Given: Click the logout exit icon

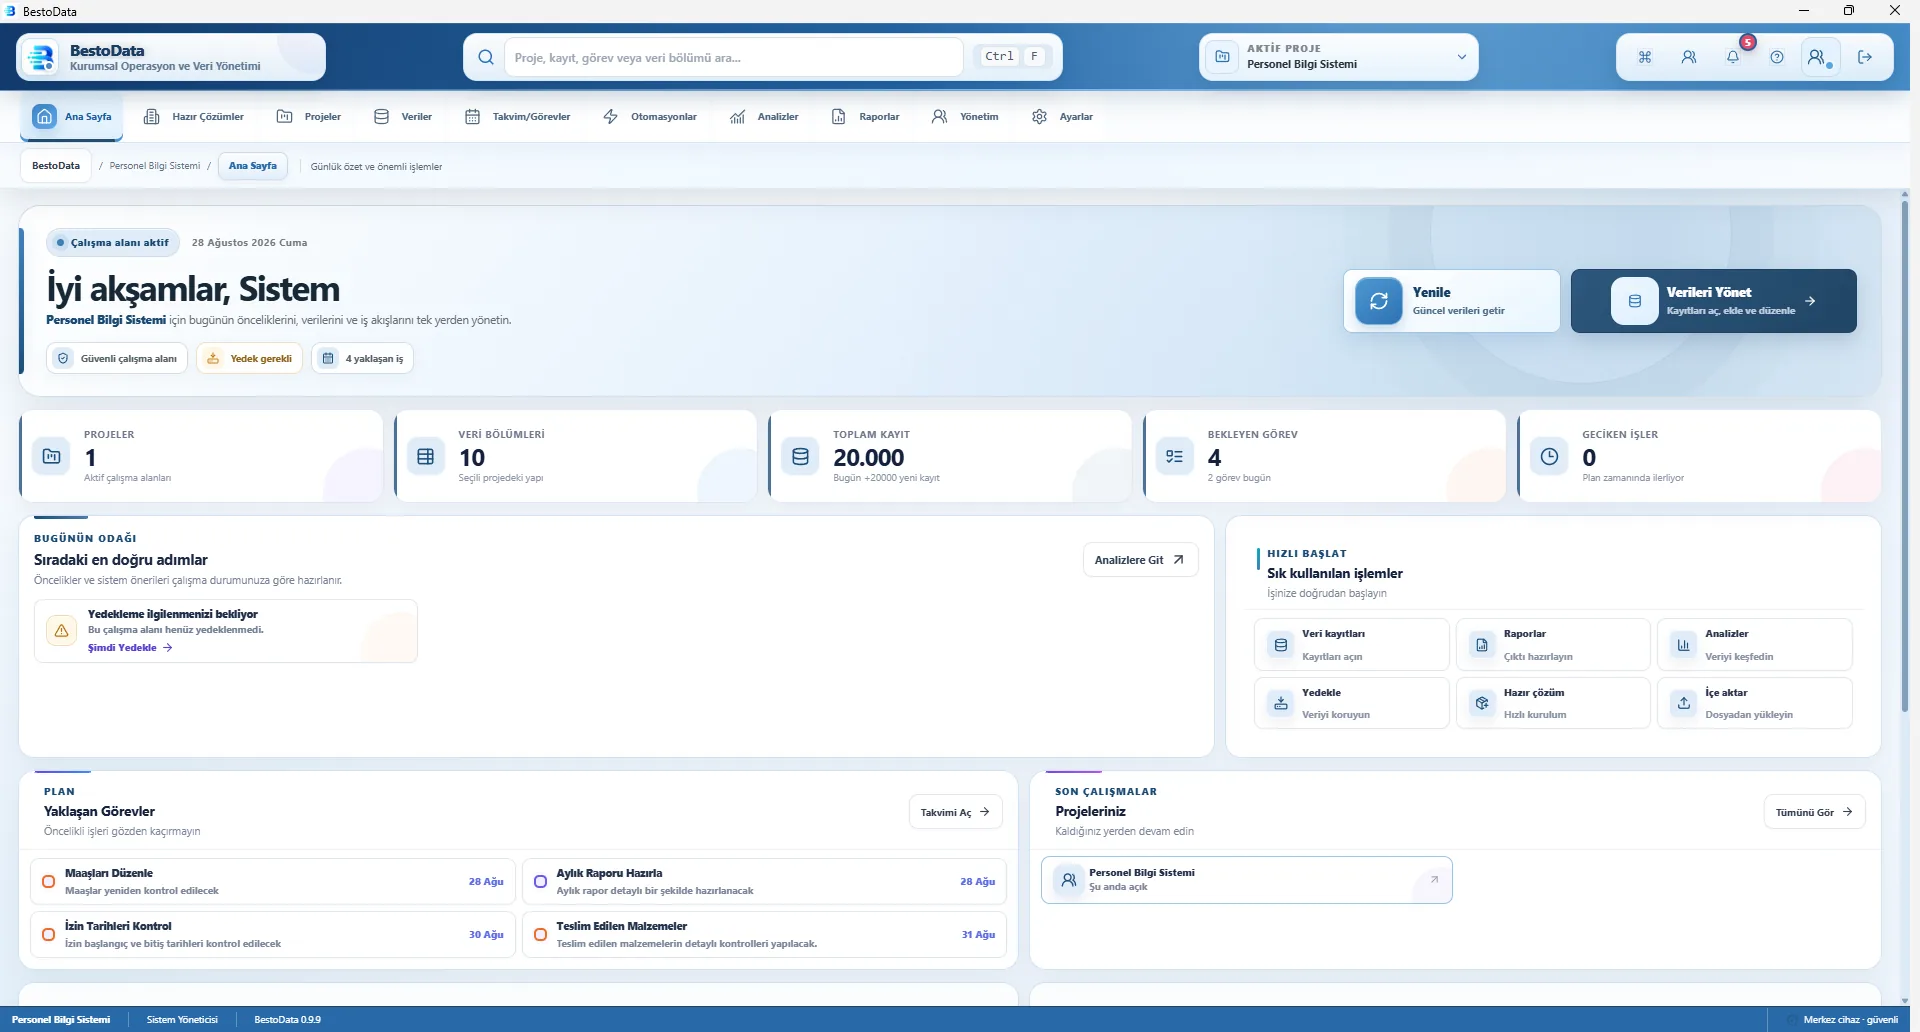Looking at the screenshot, I should 1865,57.
